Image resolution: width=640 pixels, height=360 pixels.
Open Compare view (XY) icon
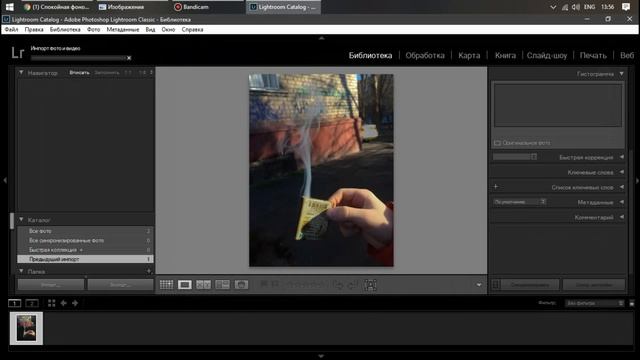(203, 284)
